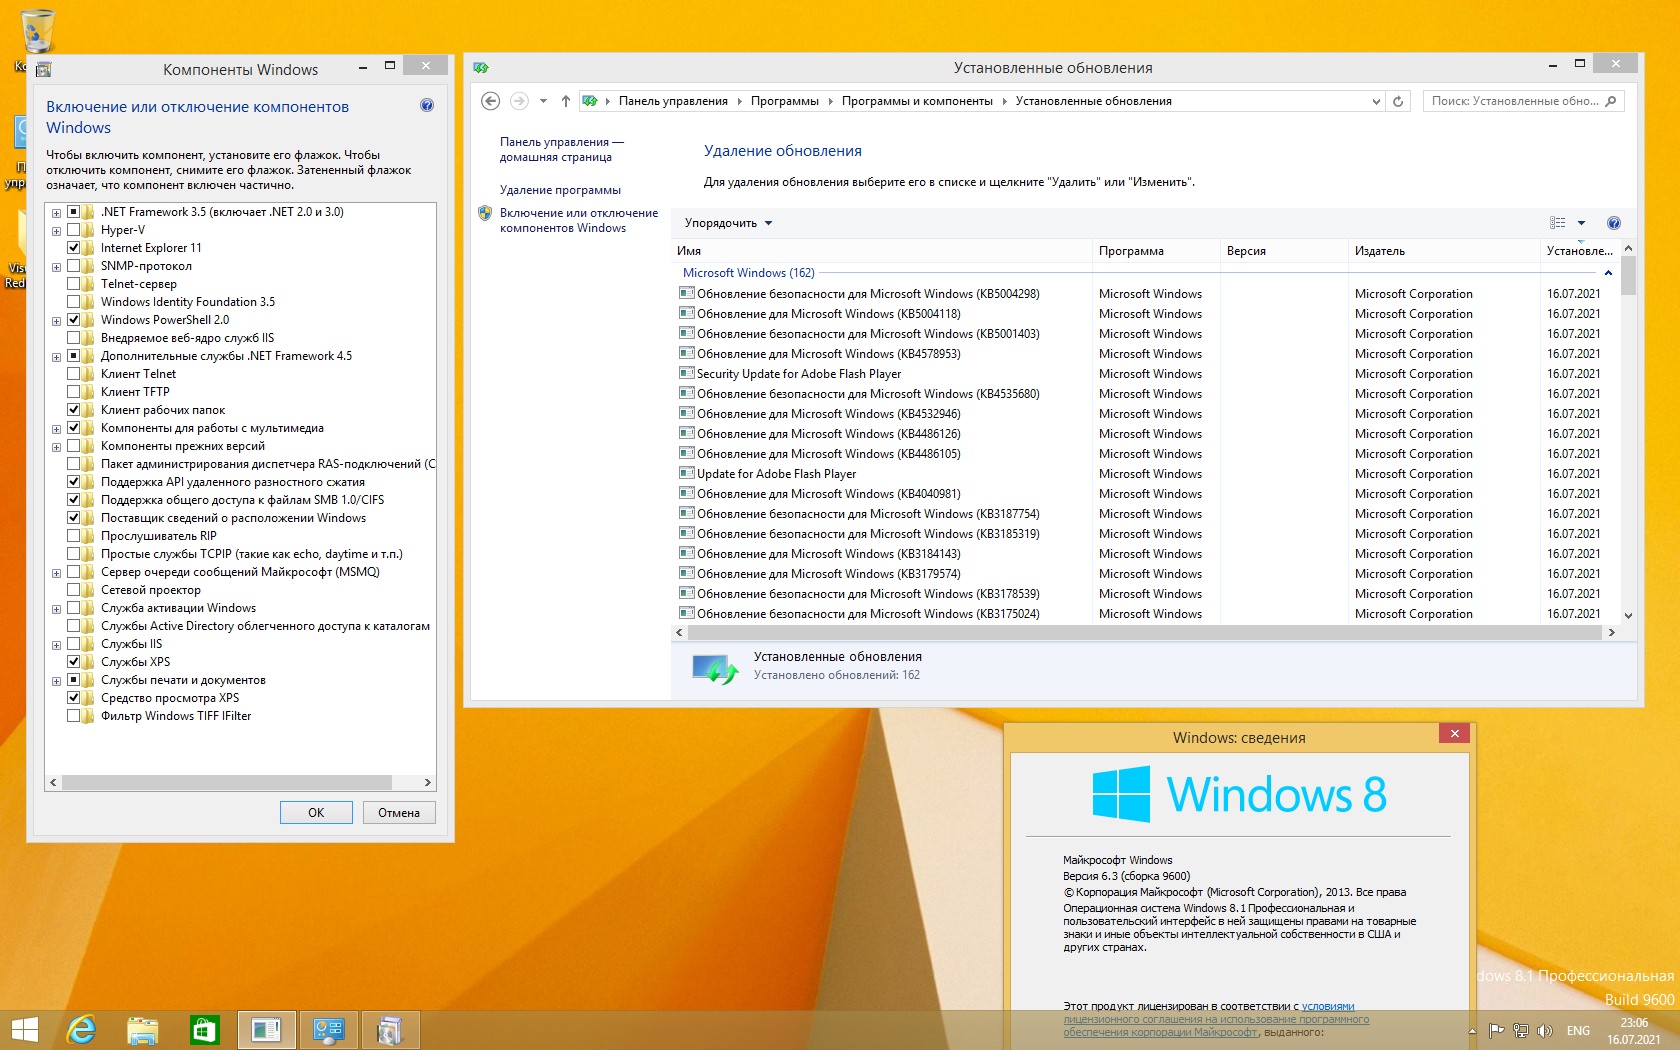The width and height of the screenshot is (1680, 1050).
Task: Refresh the Installed Updates list
Action: coord(1398,101)
